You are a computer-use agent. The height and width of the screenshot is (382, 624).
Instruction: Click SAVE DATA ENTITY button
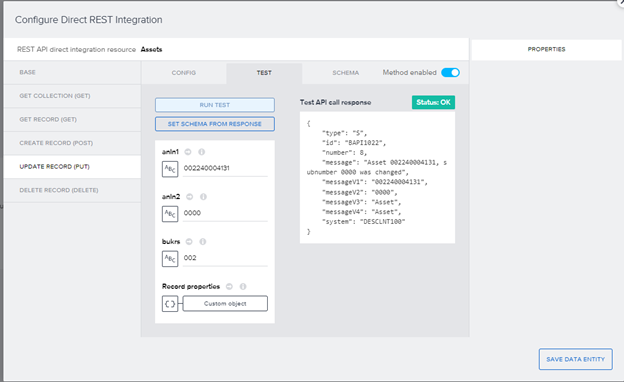pos(575,359)
